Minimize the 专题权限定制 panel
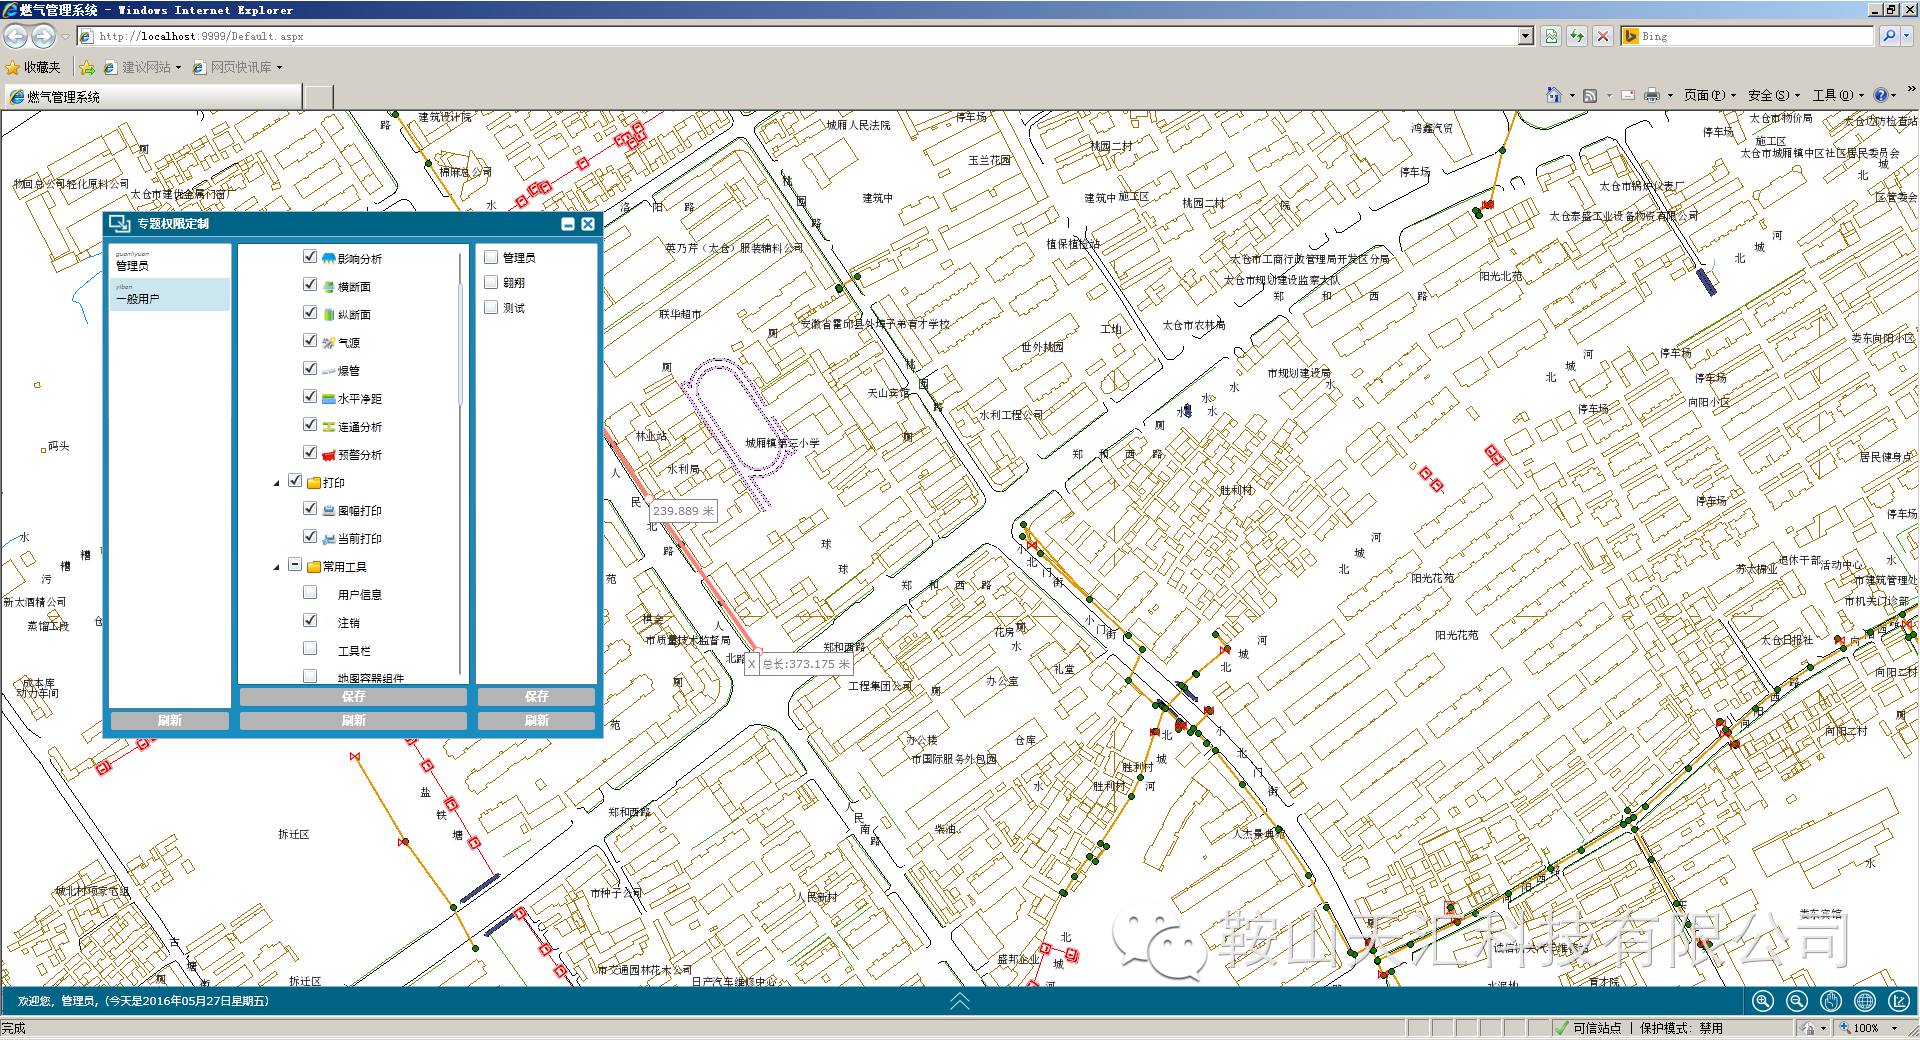Viewport: 1920px width, 1040px height. coord(568,224)
